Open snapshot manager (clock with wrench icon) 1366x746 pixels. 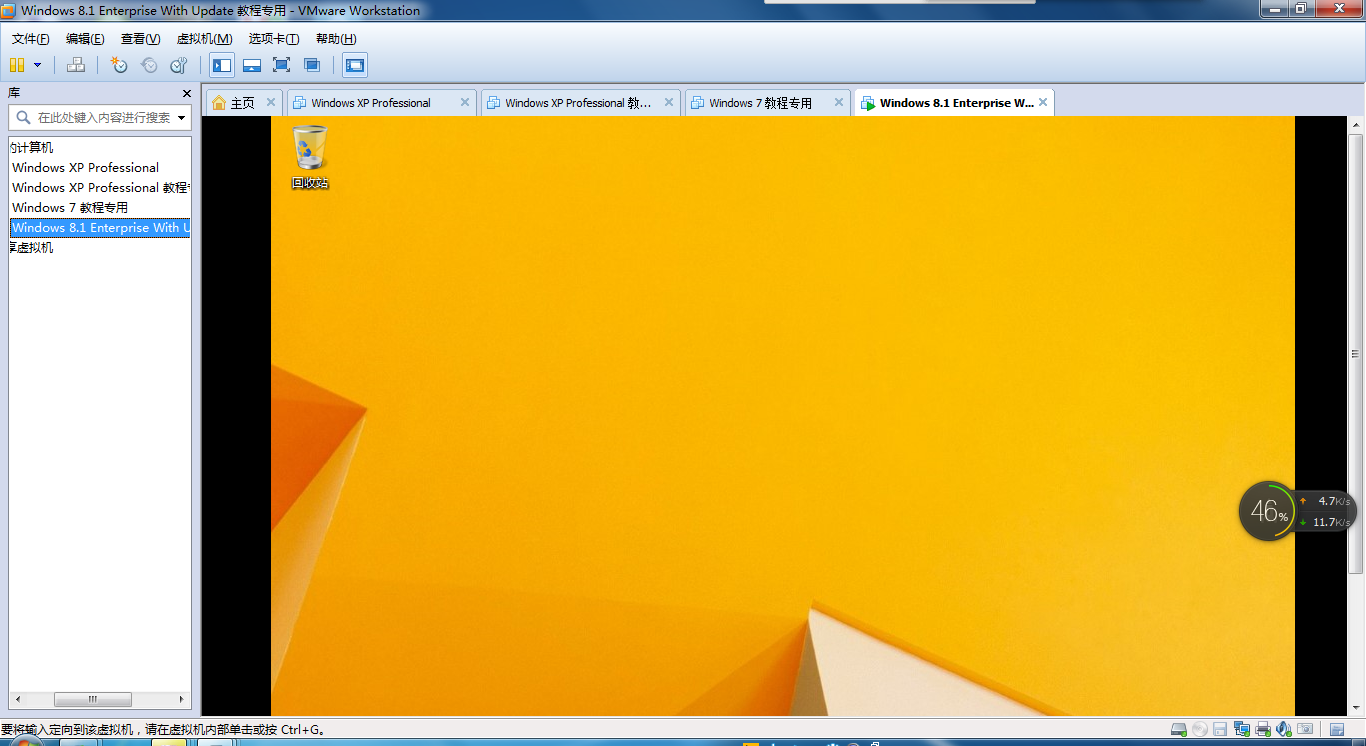click(179, 65)
